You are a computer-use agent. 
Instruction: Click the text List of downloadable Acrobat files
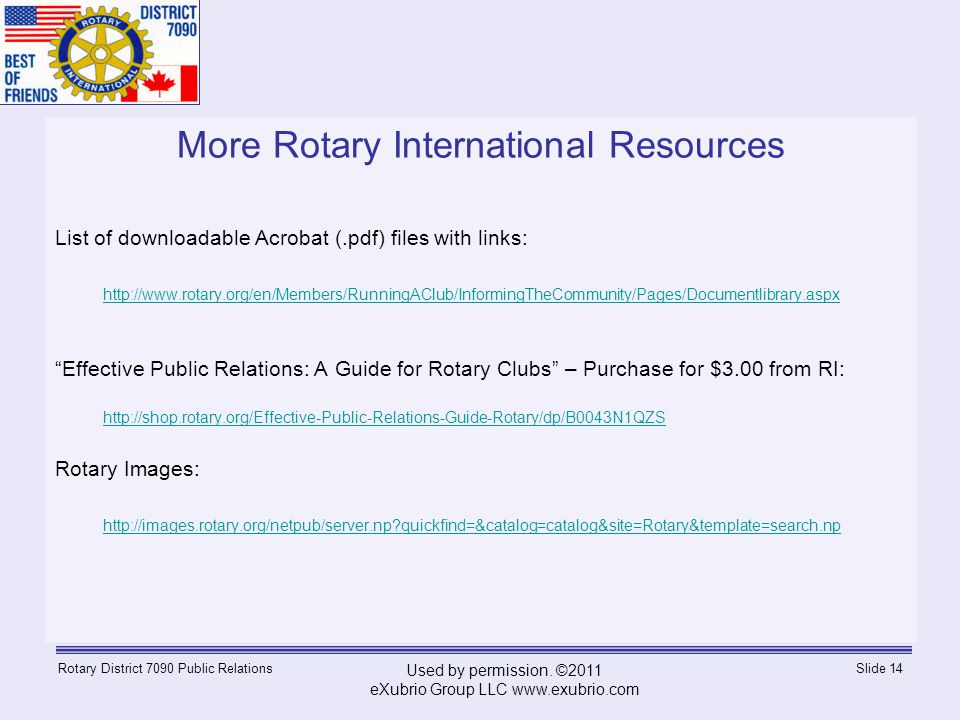(x=291, y=238)
